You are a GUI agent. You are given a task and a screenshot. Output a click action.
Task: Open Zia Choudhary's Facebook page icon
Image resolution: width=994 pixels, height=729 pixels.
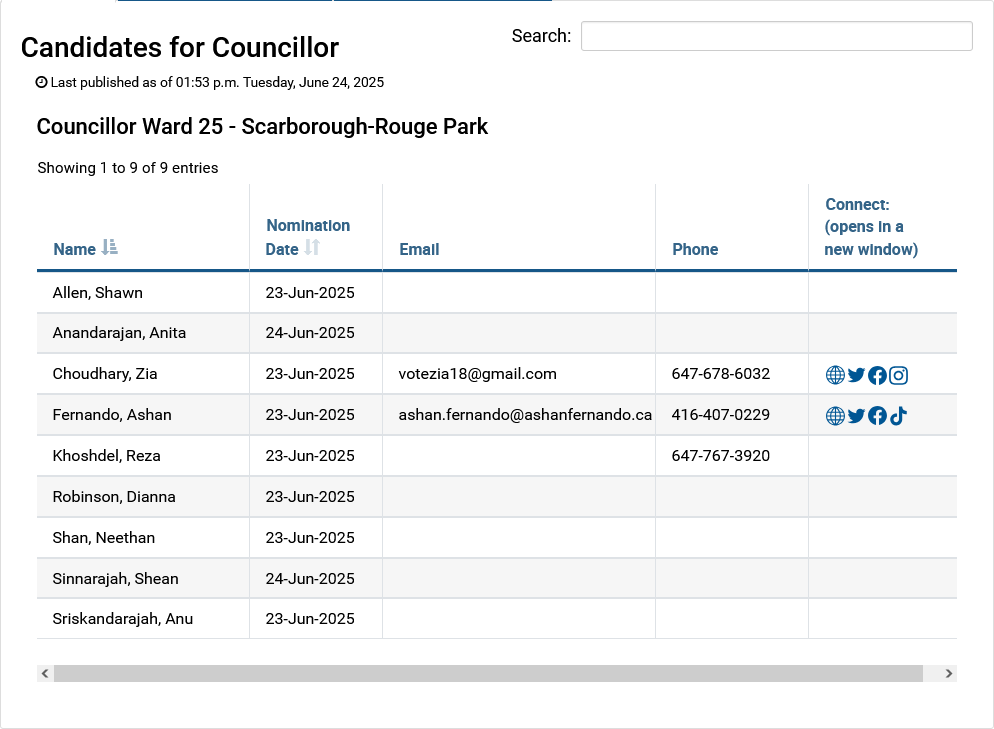coord(877,375)
